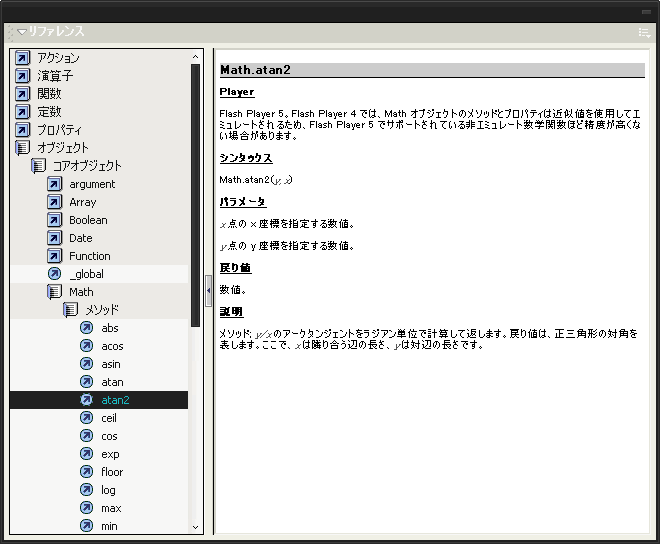
Task: Click the tree scrollbar down arrow
Action: 195,527
